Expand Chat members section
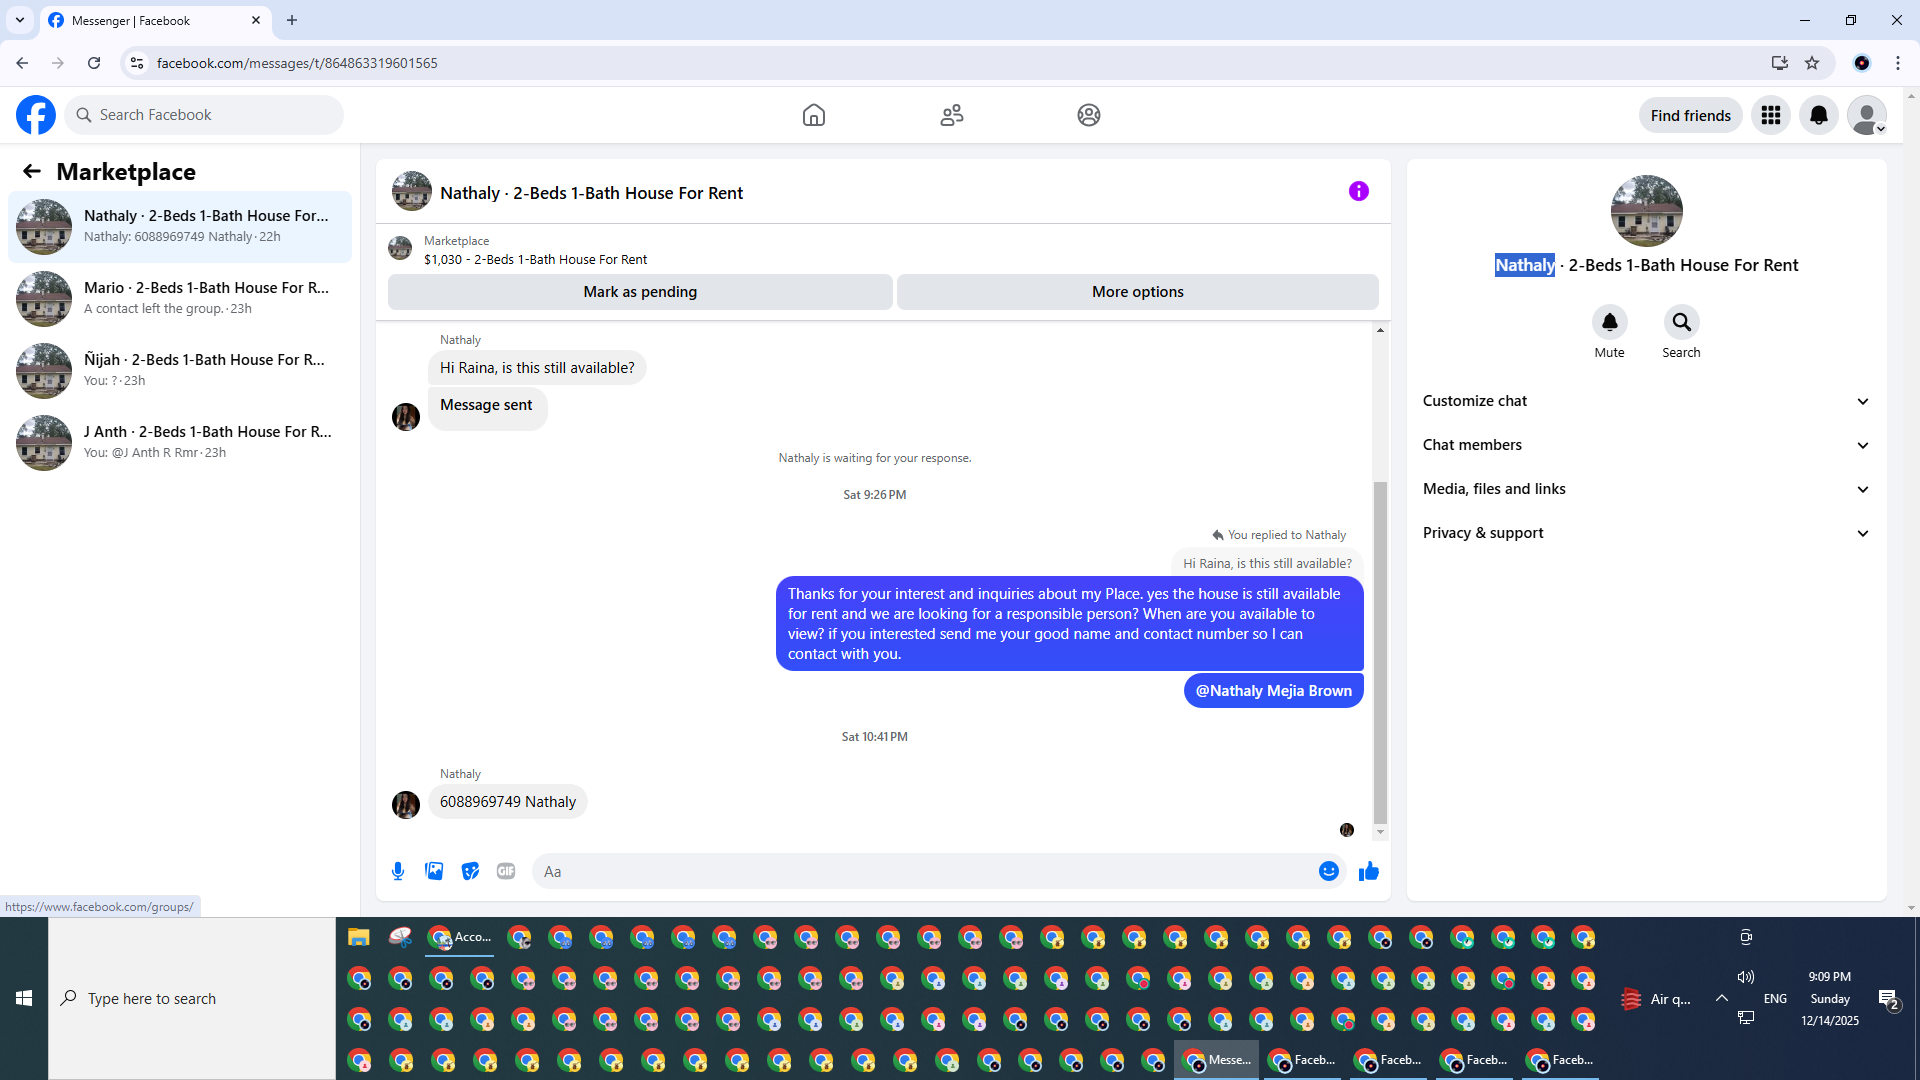This screenshot has height=1080, width=1920. [1645, 445]
